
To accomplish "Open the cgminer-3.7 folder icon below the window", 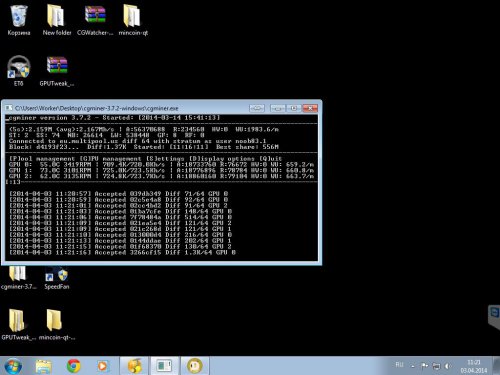I will 18,277.
